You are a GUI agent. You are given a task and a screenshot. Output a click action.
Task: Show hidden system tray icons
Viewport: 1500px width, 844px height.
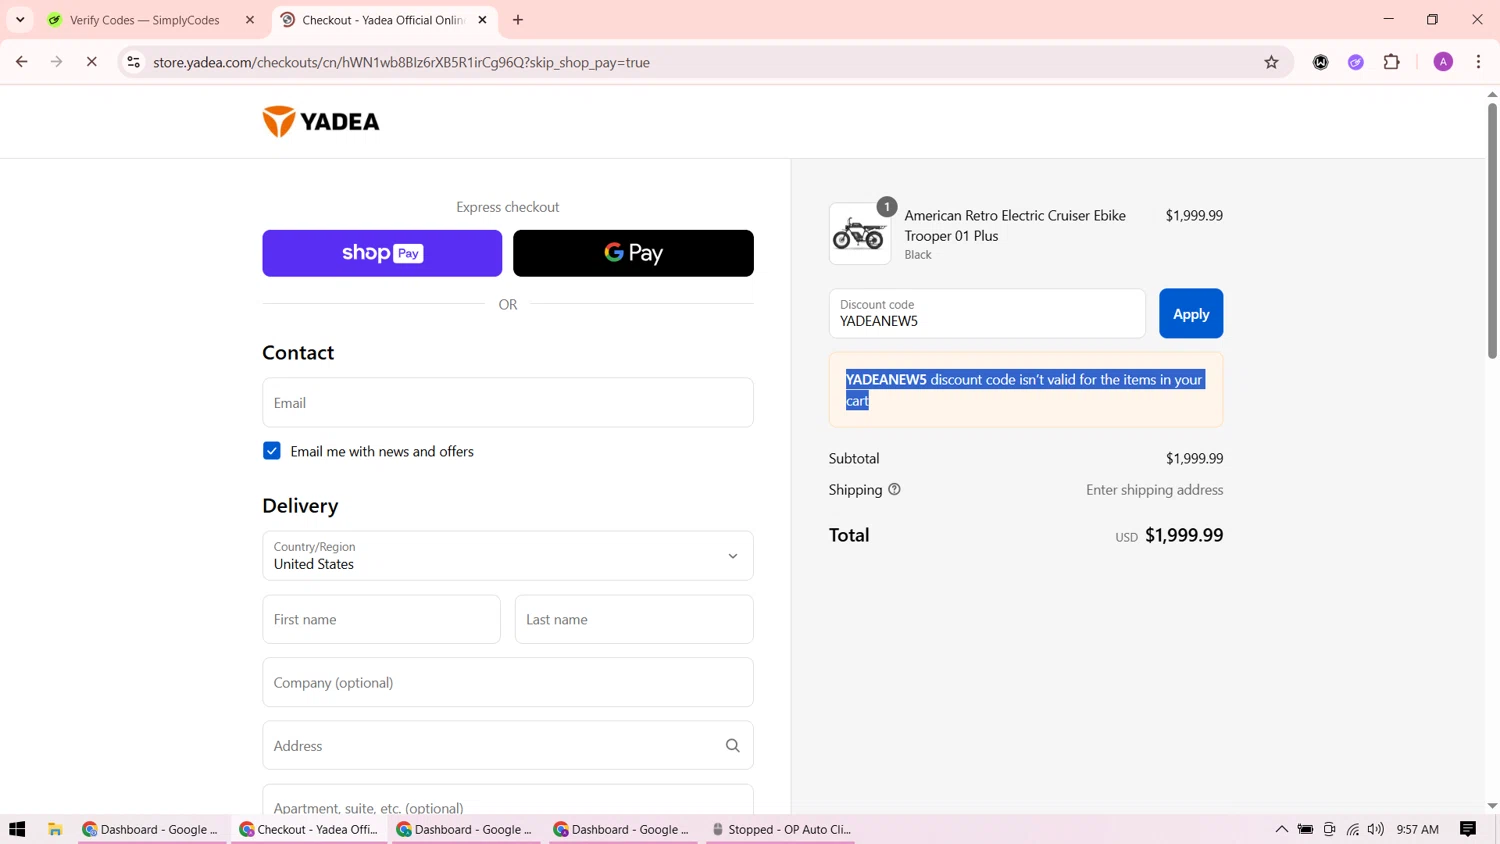pos(1281,829)
